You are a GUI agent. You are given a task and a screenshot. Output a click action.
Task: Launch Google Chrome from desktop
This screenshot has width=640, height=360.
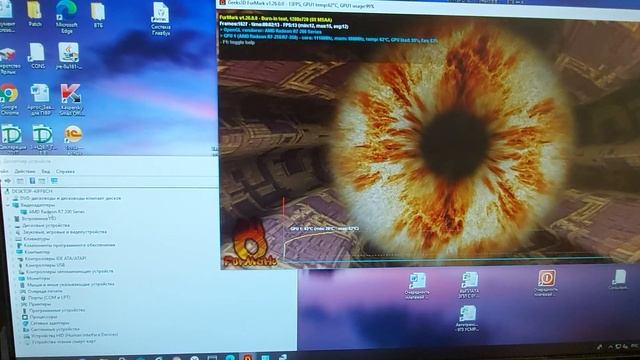click(x=9, y=99)
